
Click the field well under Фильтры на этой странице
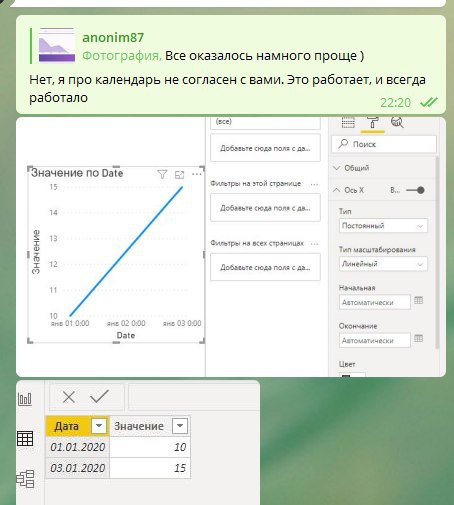tap(265, 208)
